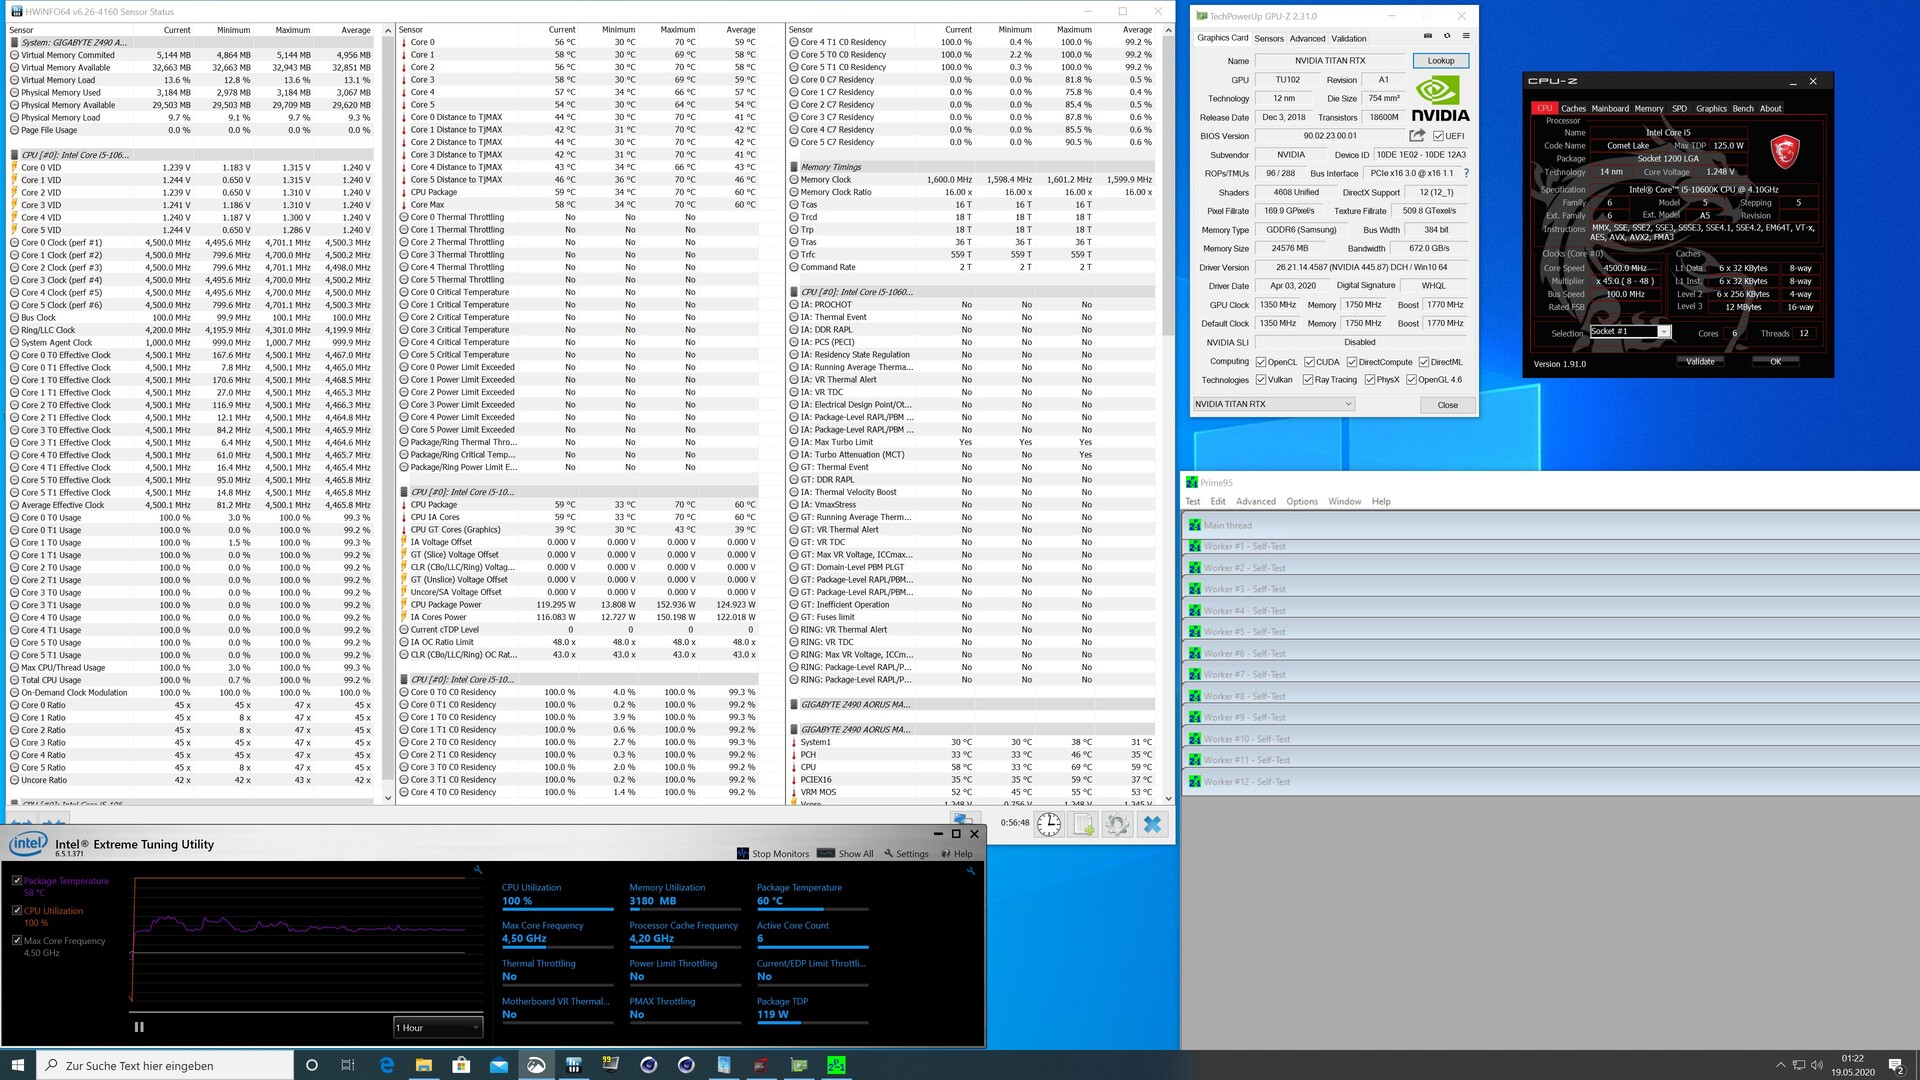
Task: Click HWiNFO logging start icon
Action: (x=1083, y=824)
